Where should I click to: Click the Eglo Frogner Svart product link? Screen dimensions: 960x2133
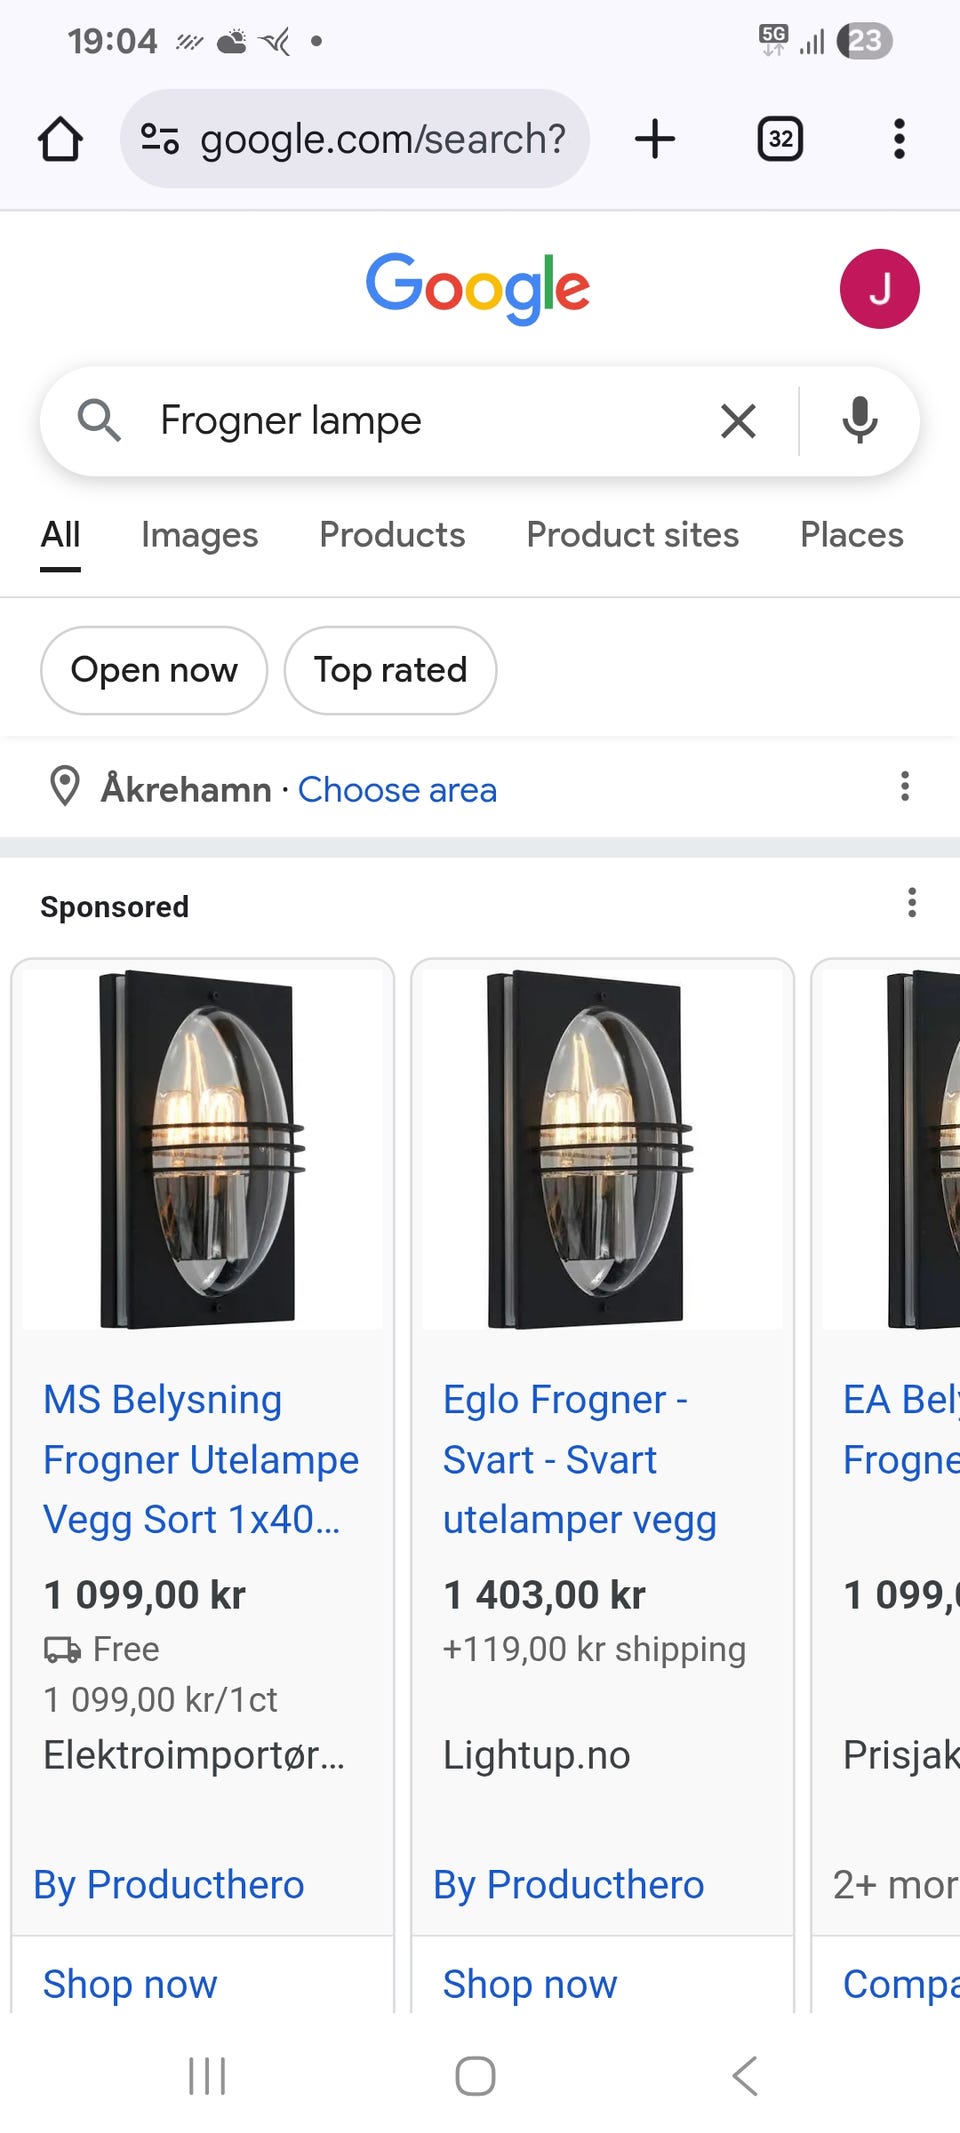[x=579, y=1459]
